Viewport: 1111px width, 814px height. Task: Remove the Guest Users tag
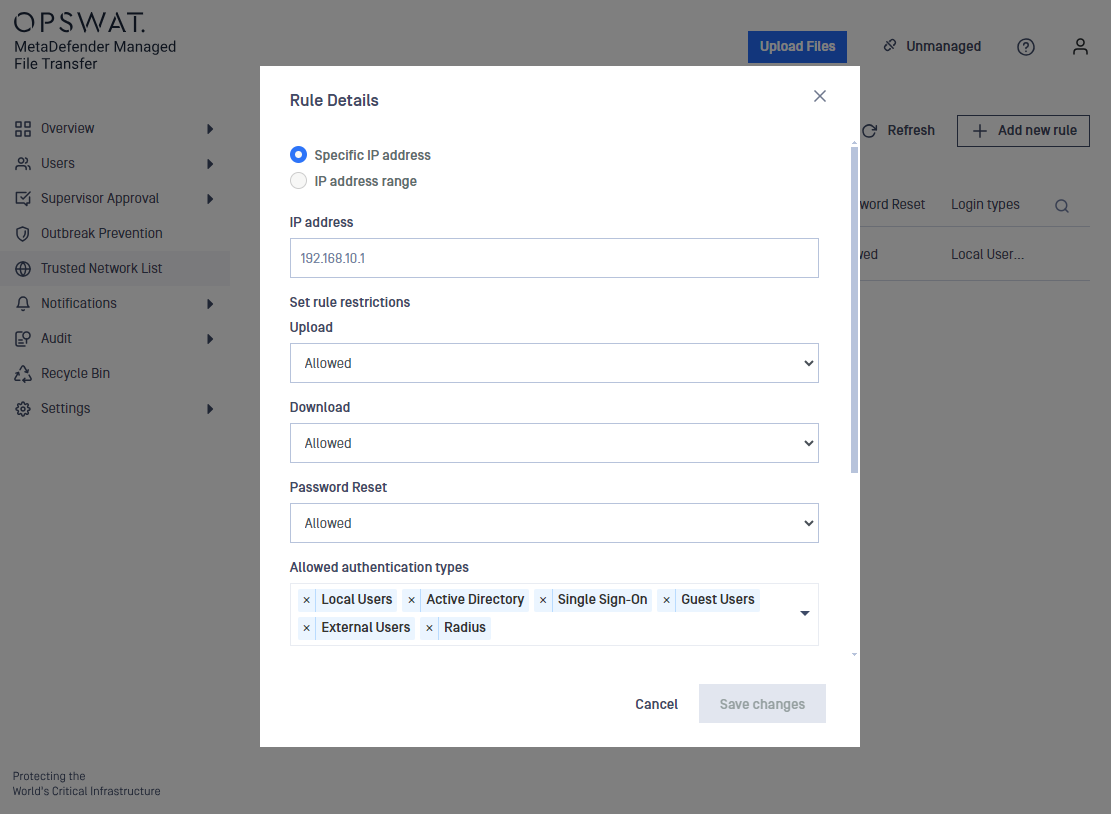pos(667,600)
